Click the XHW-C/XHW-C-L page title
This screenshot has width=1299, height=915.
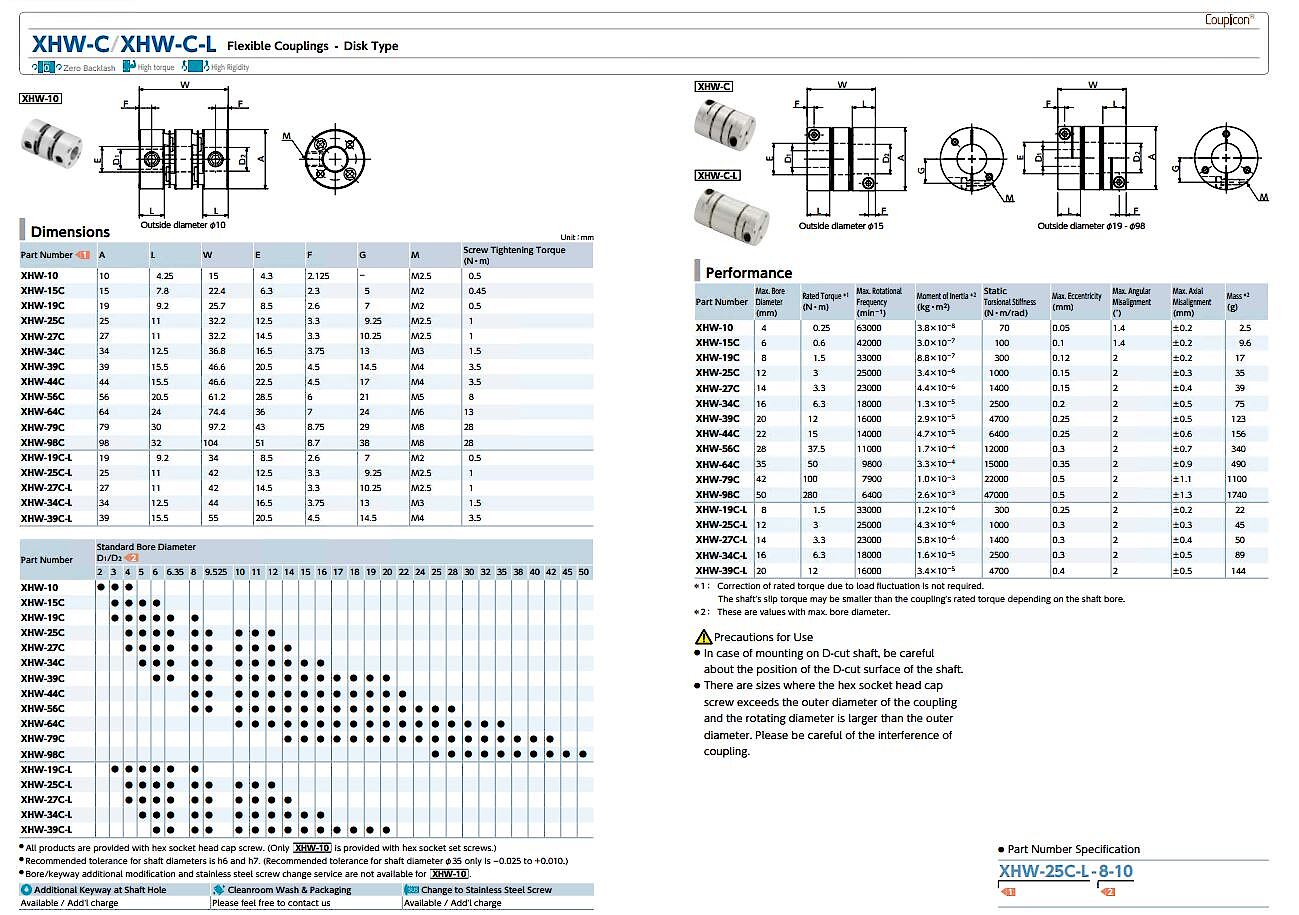pos(124,44)
